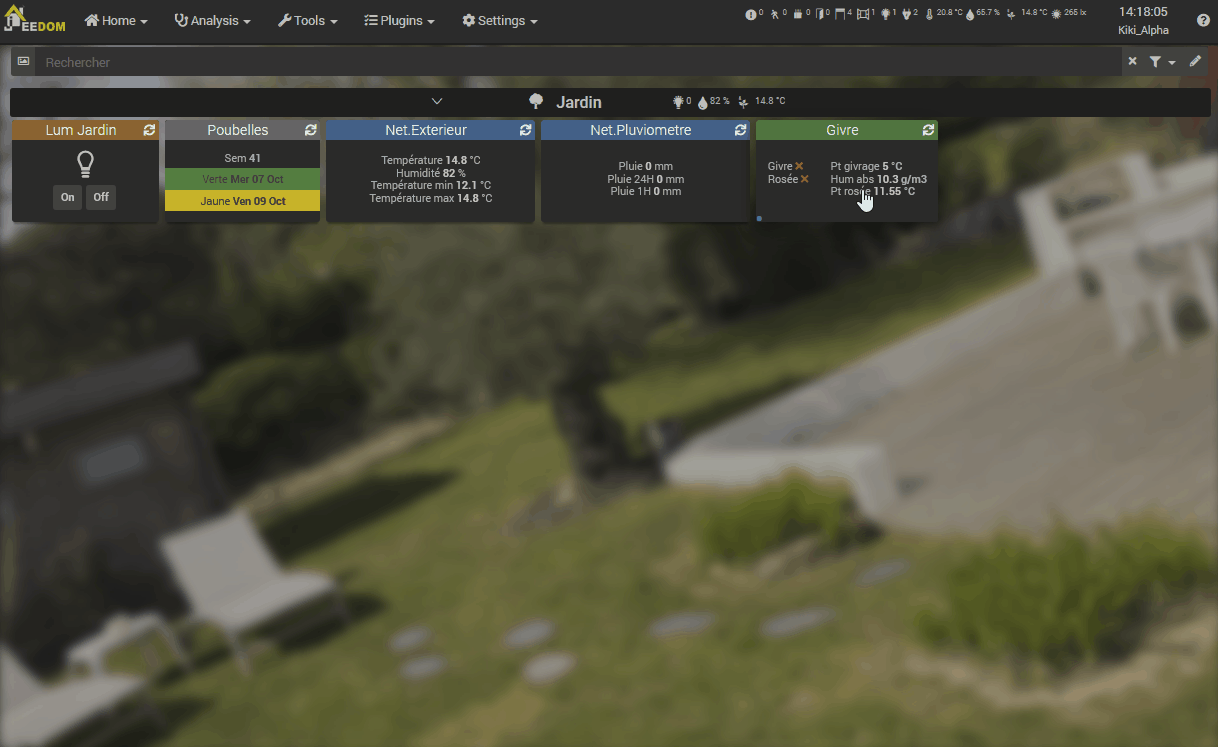Refresh the Givre widget

pyautogui.click(x=928, y=130)
